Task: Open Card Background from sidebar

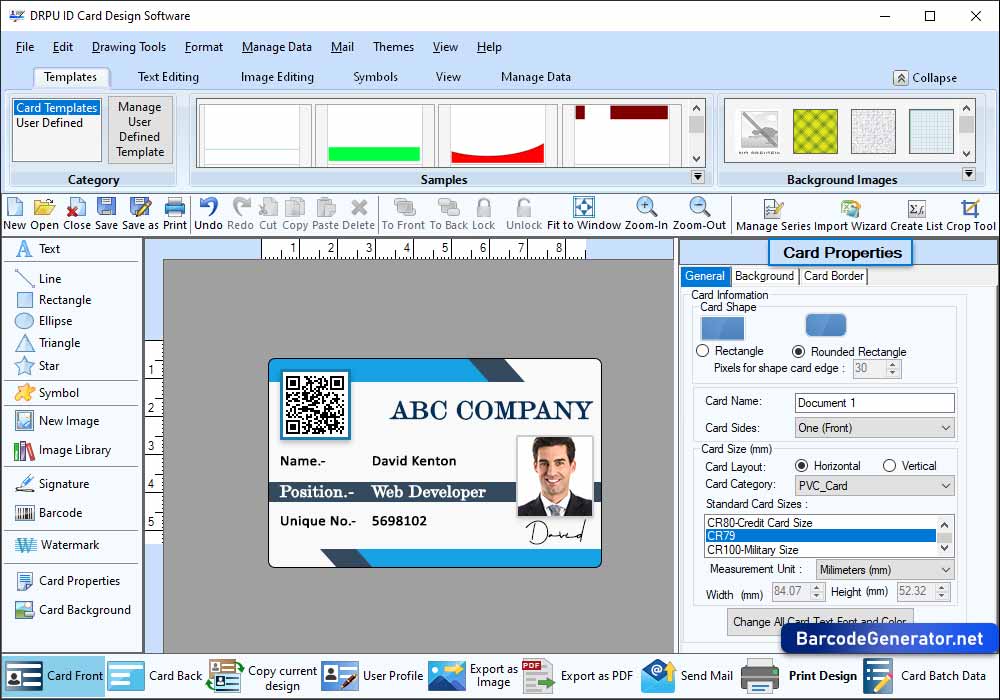Action: click(x=73, y=610)
